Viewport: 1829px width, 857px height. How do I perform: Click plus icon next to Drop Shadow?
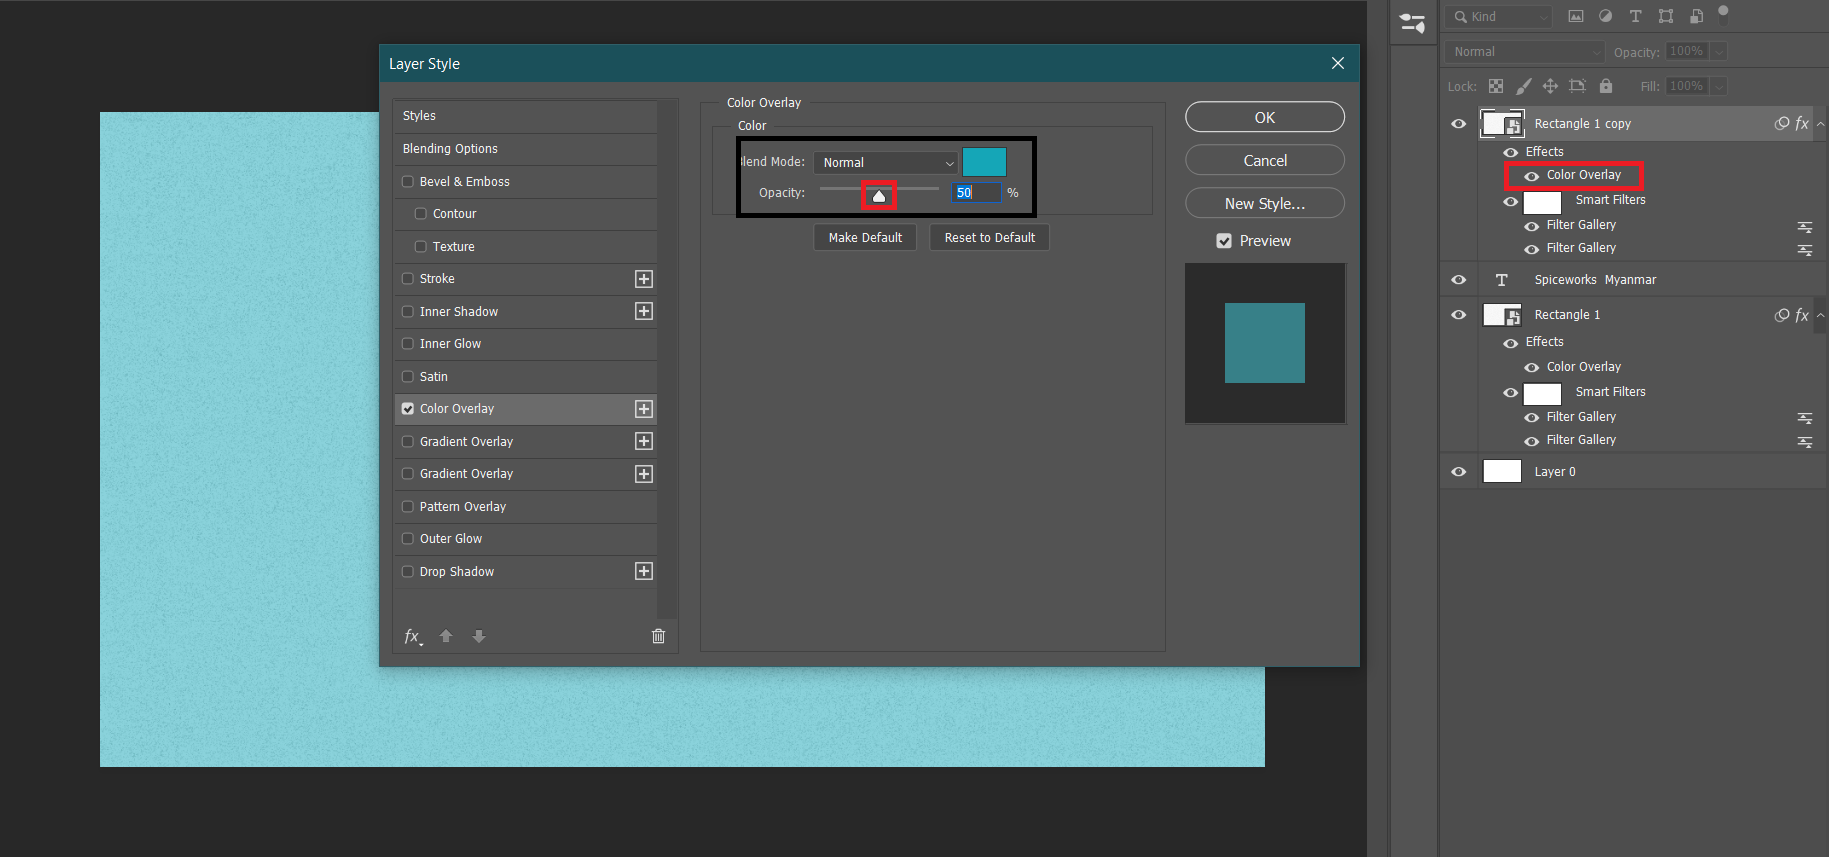[644, 571]
